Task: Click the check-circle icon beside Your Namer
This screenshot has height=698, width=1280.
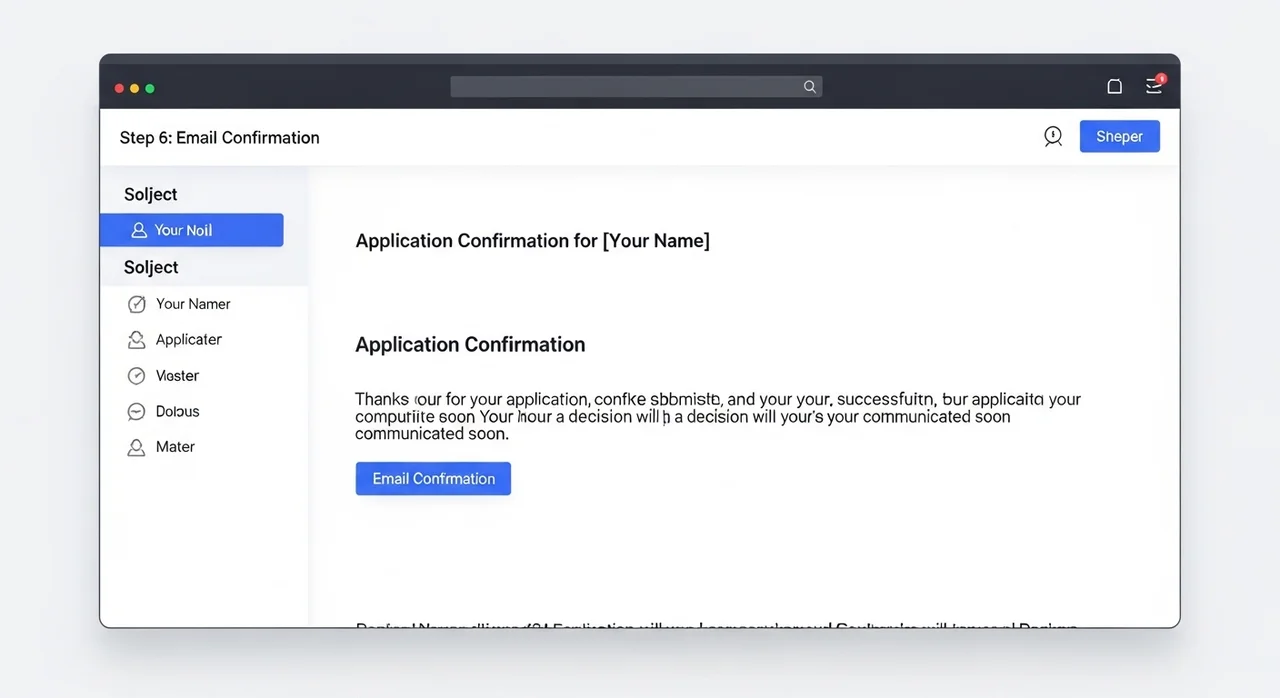Action: click(x=137, y=304)
